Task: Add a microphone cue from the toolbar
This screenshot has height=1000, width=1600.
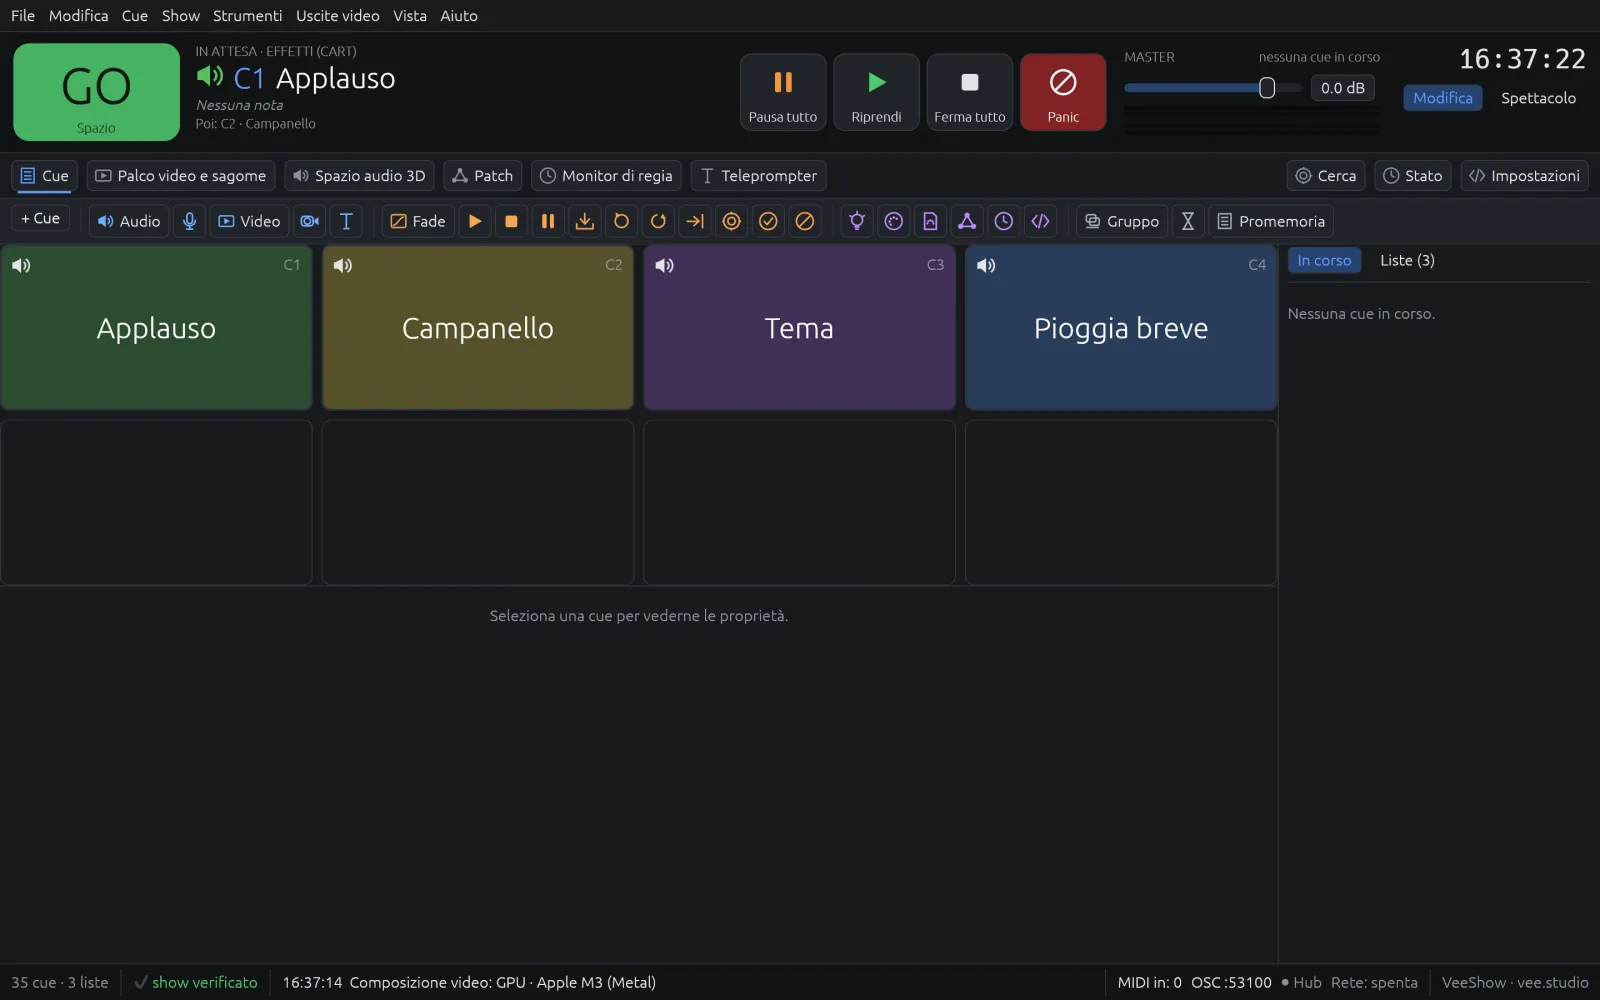Action: point(189,221)
